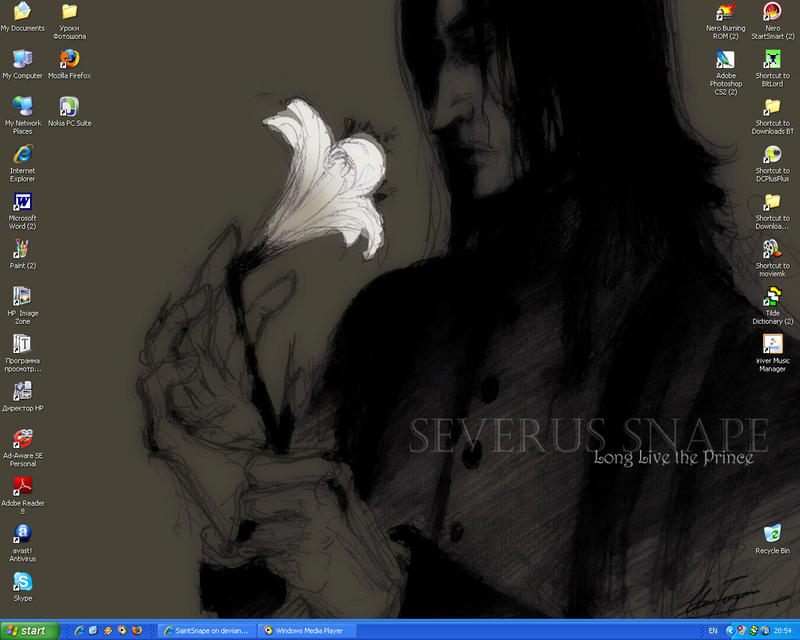Image resolution: width=800 pixels, height=640 pixels.
Task: Launch Shortcut to moviemk icon
Action: (x=772, y=258)
